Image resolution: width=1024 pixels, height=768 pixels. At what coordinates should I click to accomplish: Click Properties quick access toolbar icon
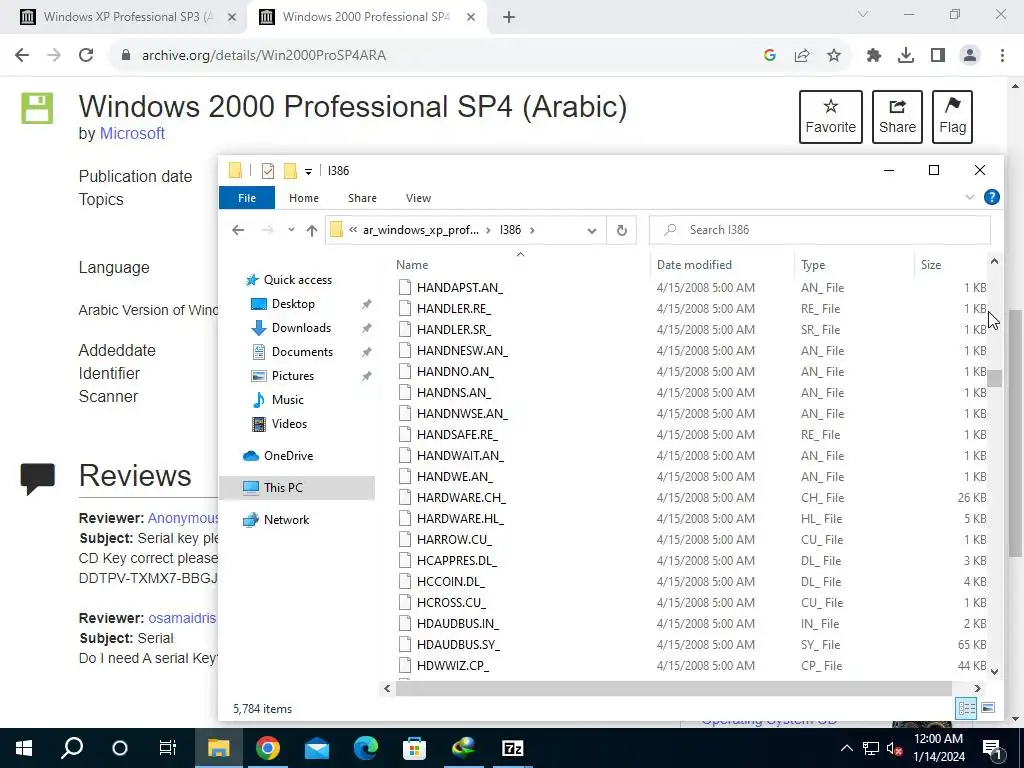tap(268, 171)
